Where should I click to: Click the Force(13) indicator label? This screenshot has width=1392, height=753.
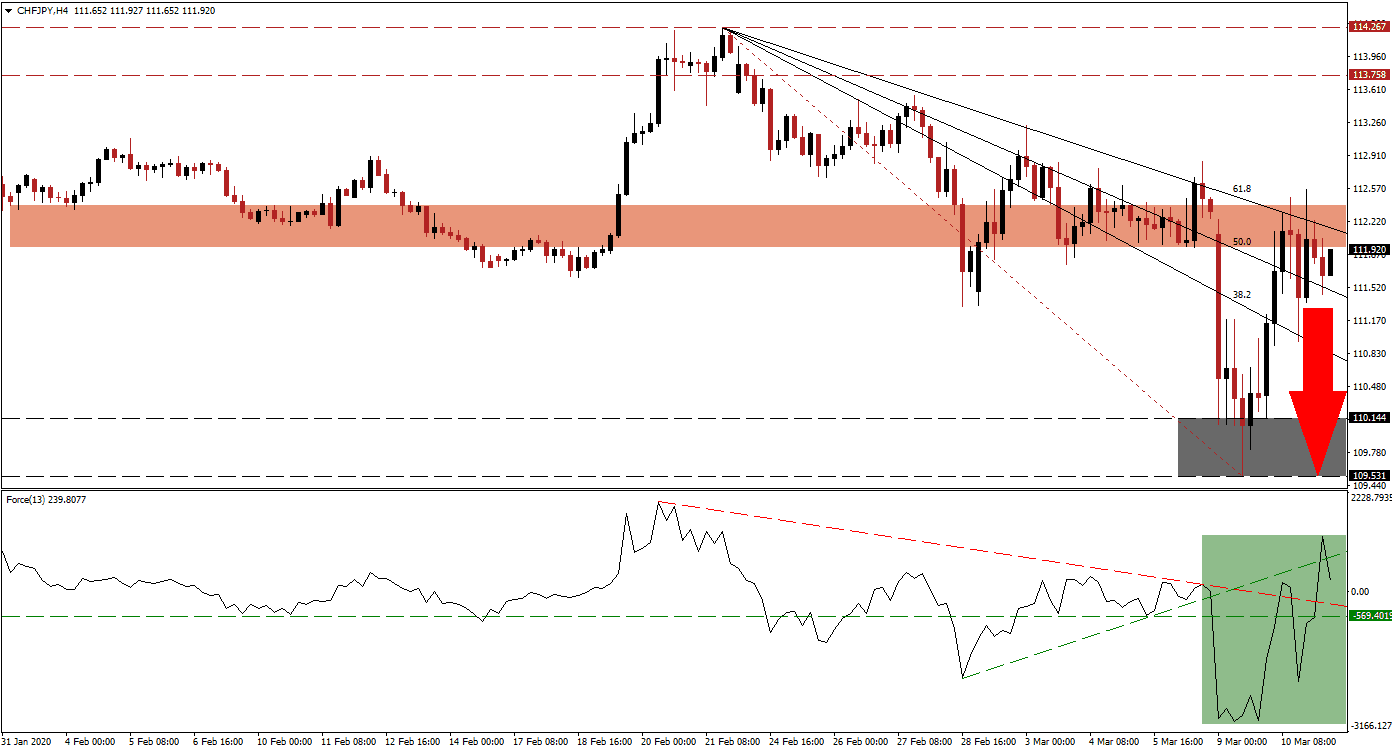click(x=45, y=499)
